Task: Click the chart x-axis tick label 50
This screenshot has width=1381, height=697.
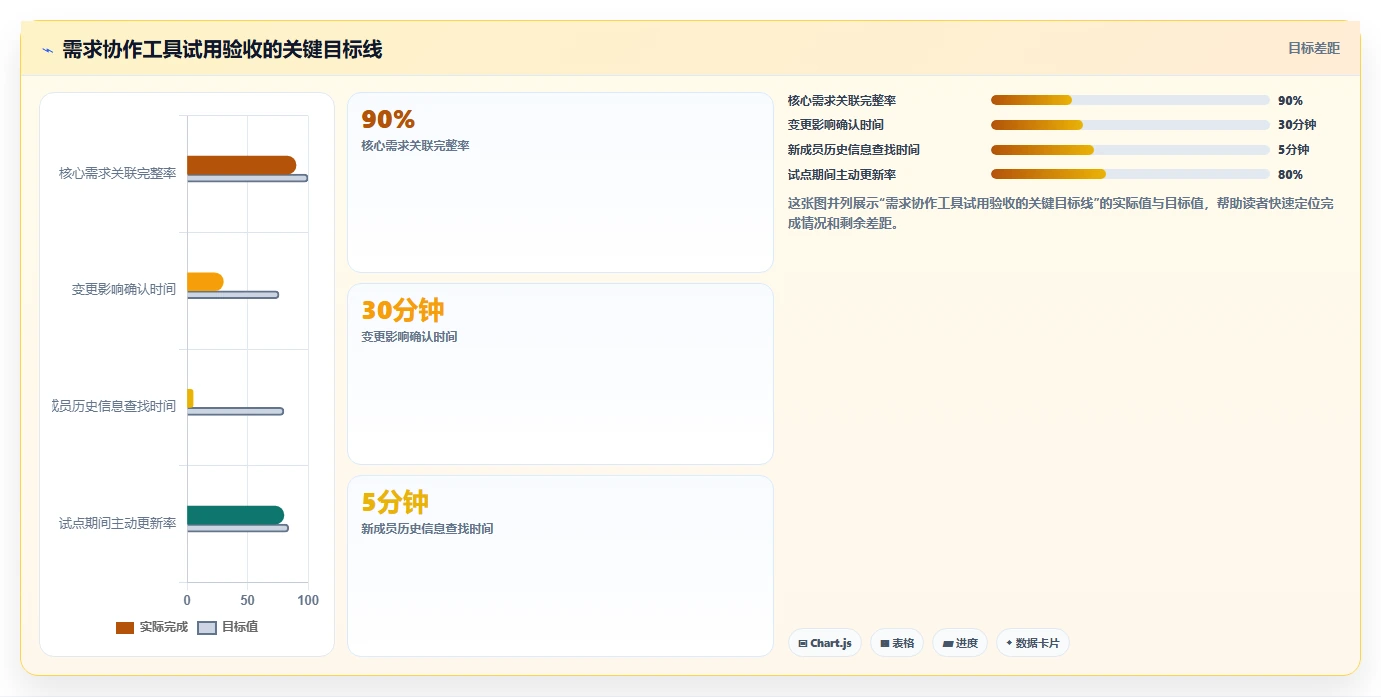Action: (x=247, y=600)
